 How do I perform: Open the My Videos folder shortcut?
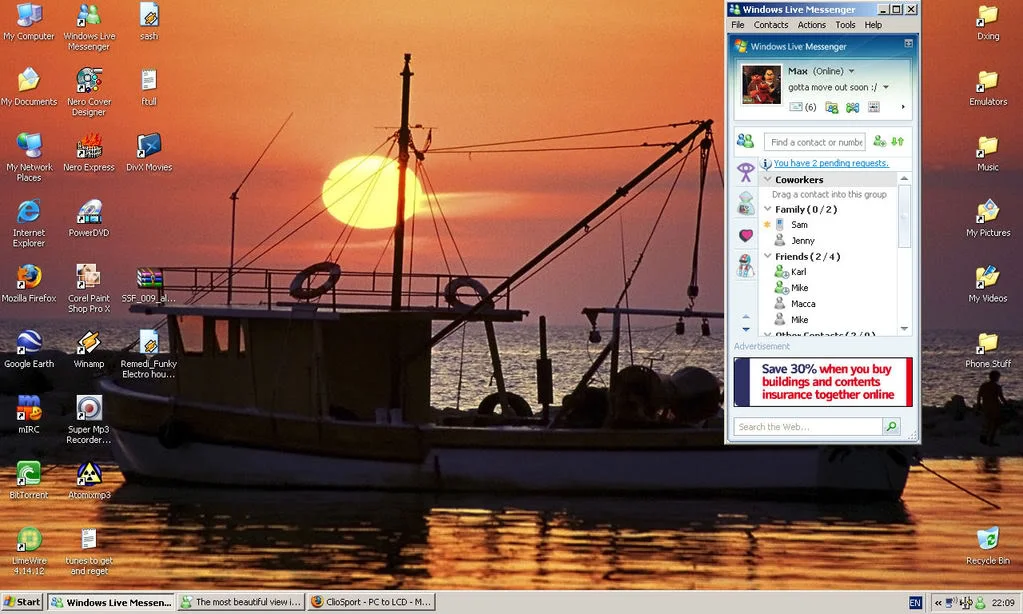(988, 283)
